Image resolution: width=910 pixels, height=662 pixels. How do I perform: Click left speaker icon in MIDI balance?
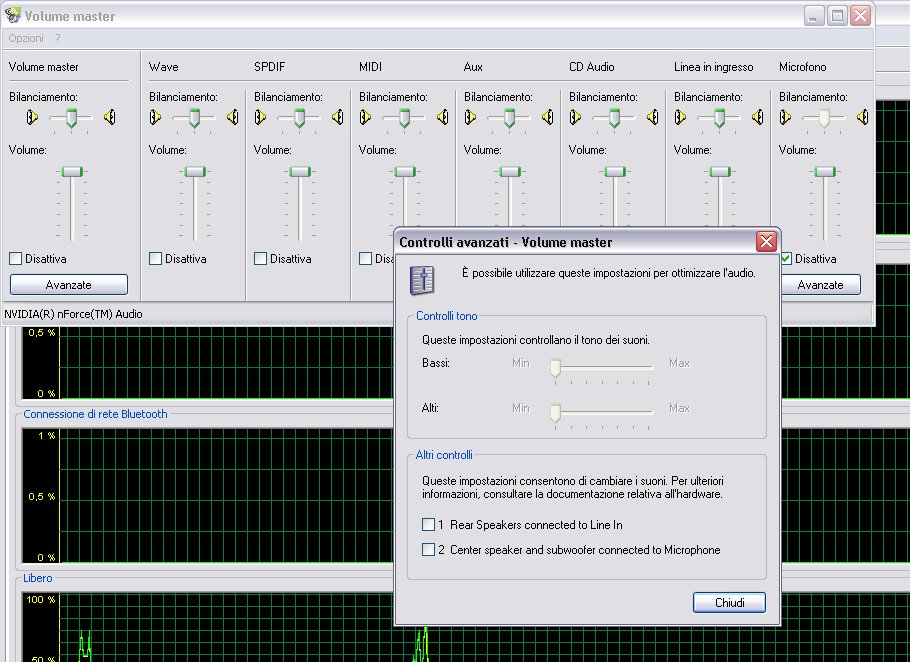[365, 117]
